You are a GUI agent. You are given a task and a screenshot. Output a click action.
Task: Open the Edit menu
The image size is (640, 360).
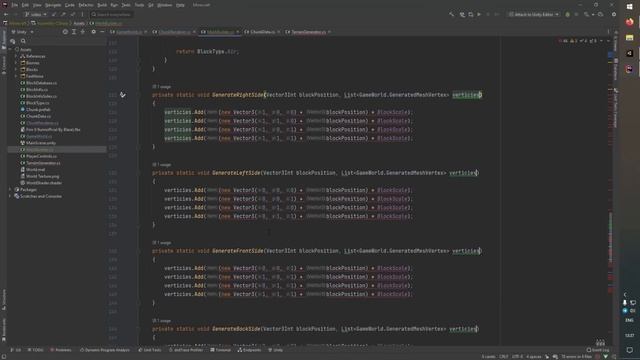click(x=25, y=5)
